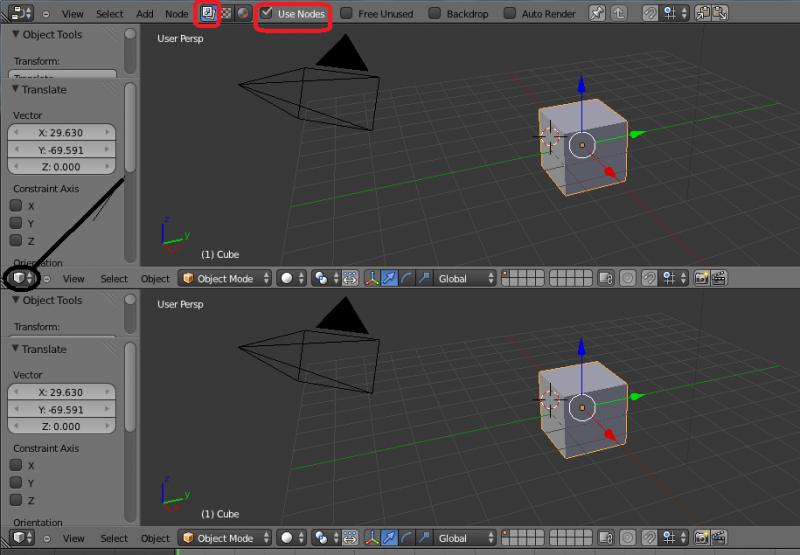Check X constraint axis in top viewport panel
This screenshot has width=800, height=555.
tap(16, 206)
